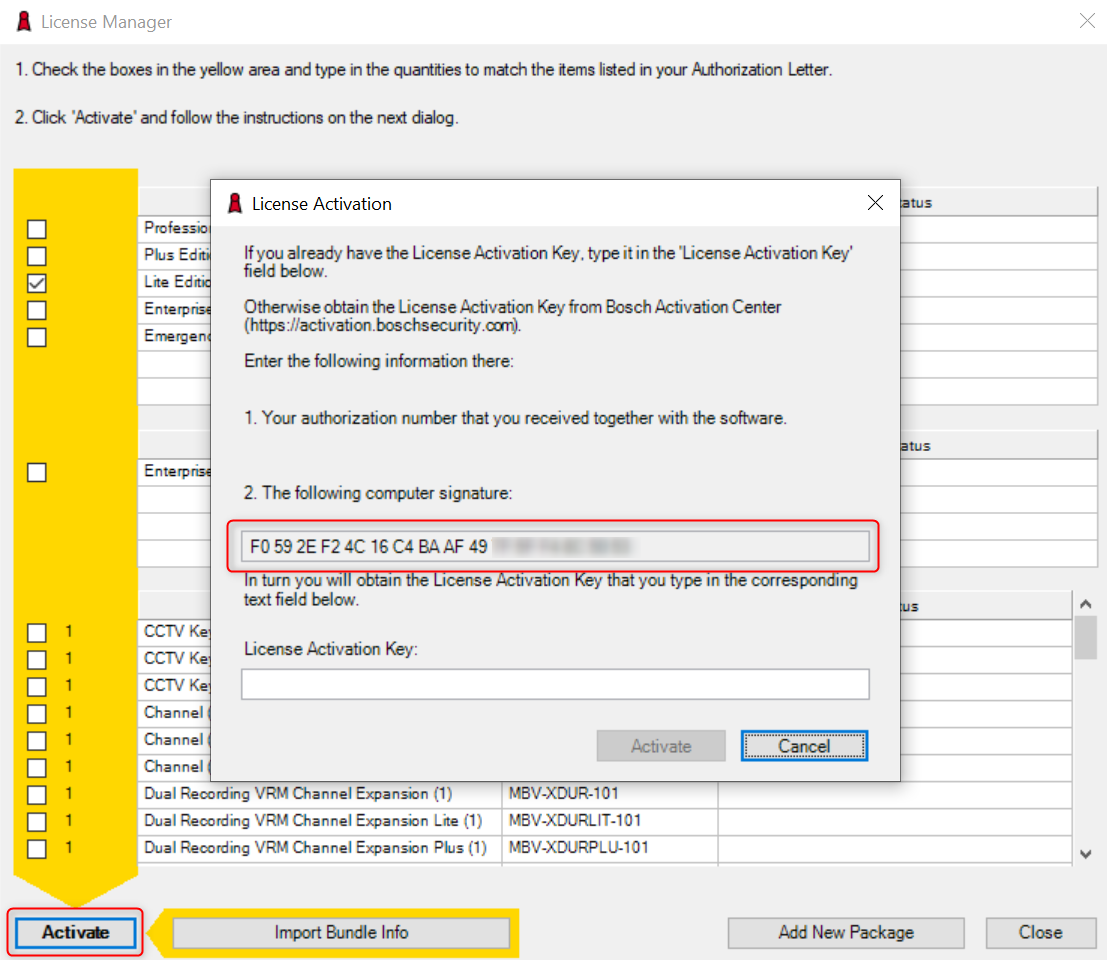Screen dimensions: 1107x960
Task: Enable the Professional edition checkbox
Action: click(37, 230)
